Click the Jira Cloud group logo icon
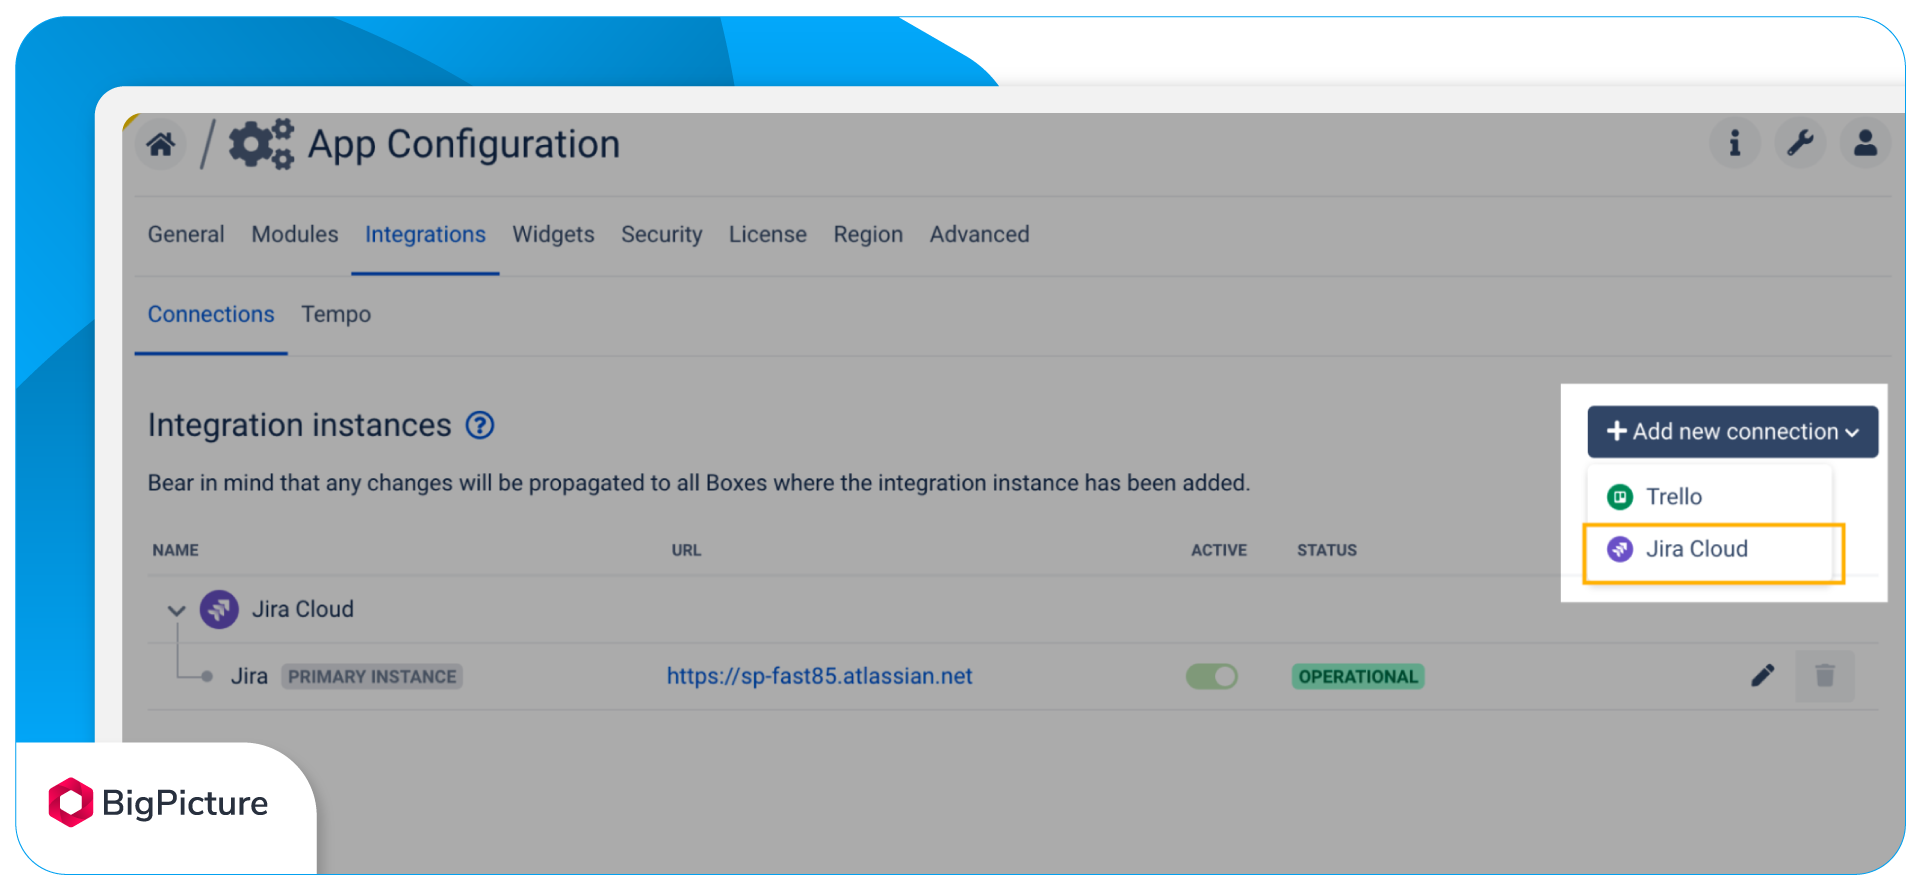The width and height of the screenshot is (1920, 893). [219, 609]
